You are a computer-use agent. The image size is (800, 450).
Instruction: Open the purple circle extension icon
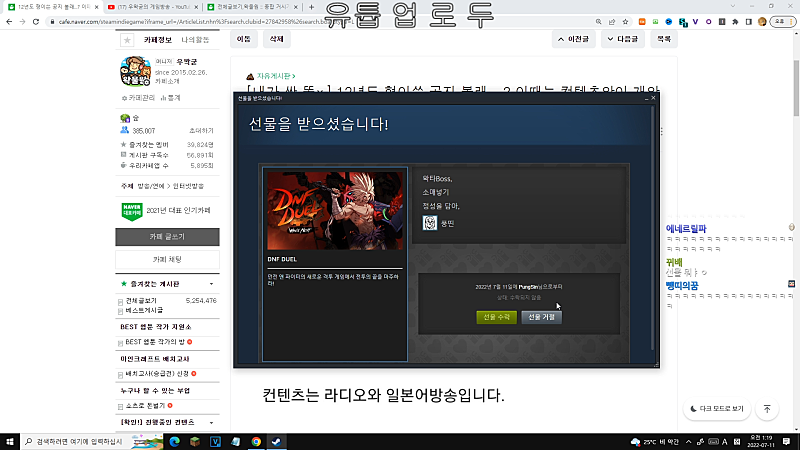(709, 22)
